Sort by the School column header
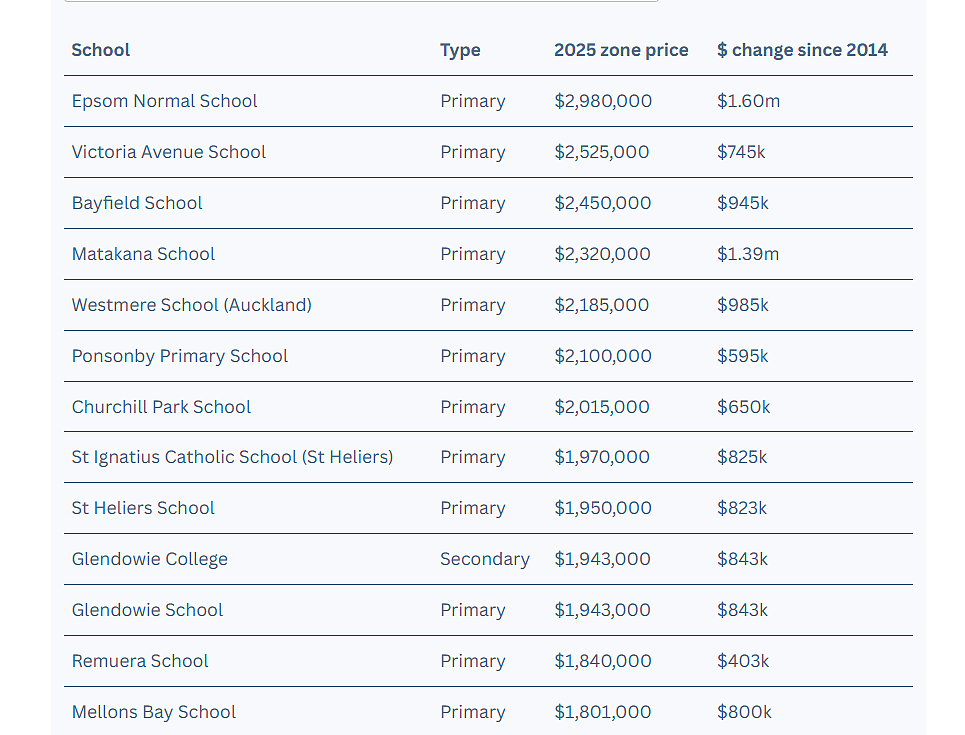Image resolution: width=965 pixels, height=735 pixels. click(100, 50)
